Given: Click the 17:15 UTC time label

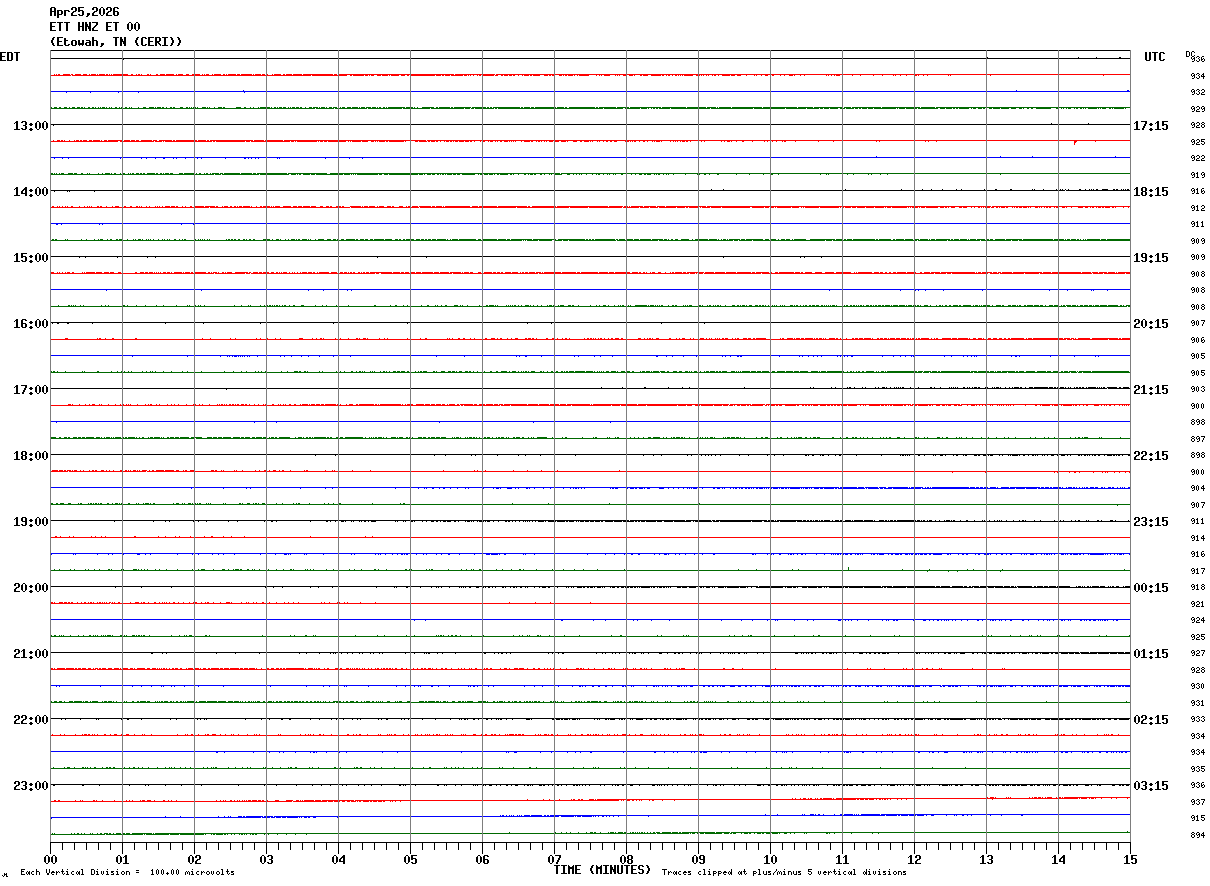Looking at the screenshot, I should tap(1150, 125).
